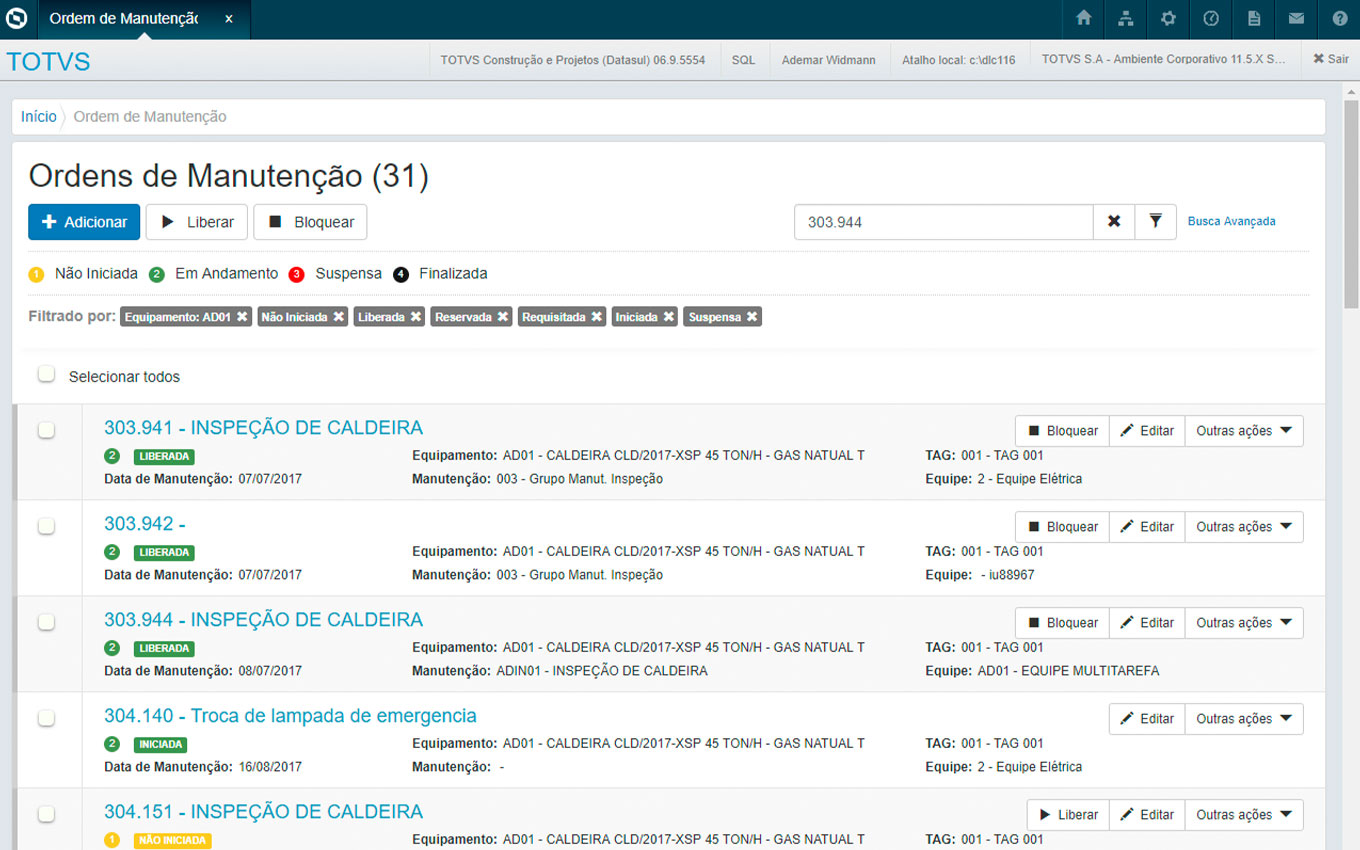This screenshot has height=850, width=1360.
Task: Open the organization hierarchy icon
Action: [1126, 19]
